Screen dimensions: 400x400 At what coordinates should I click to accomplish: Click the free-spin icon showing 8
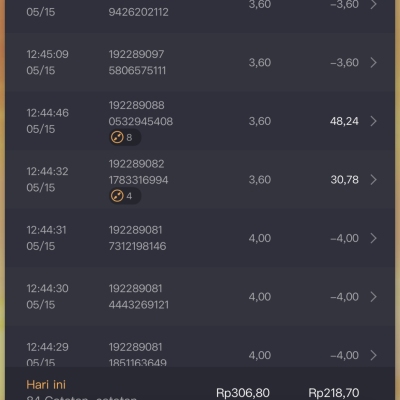point(125,137)
